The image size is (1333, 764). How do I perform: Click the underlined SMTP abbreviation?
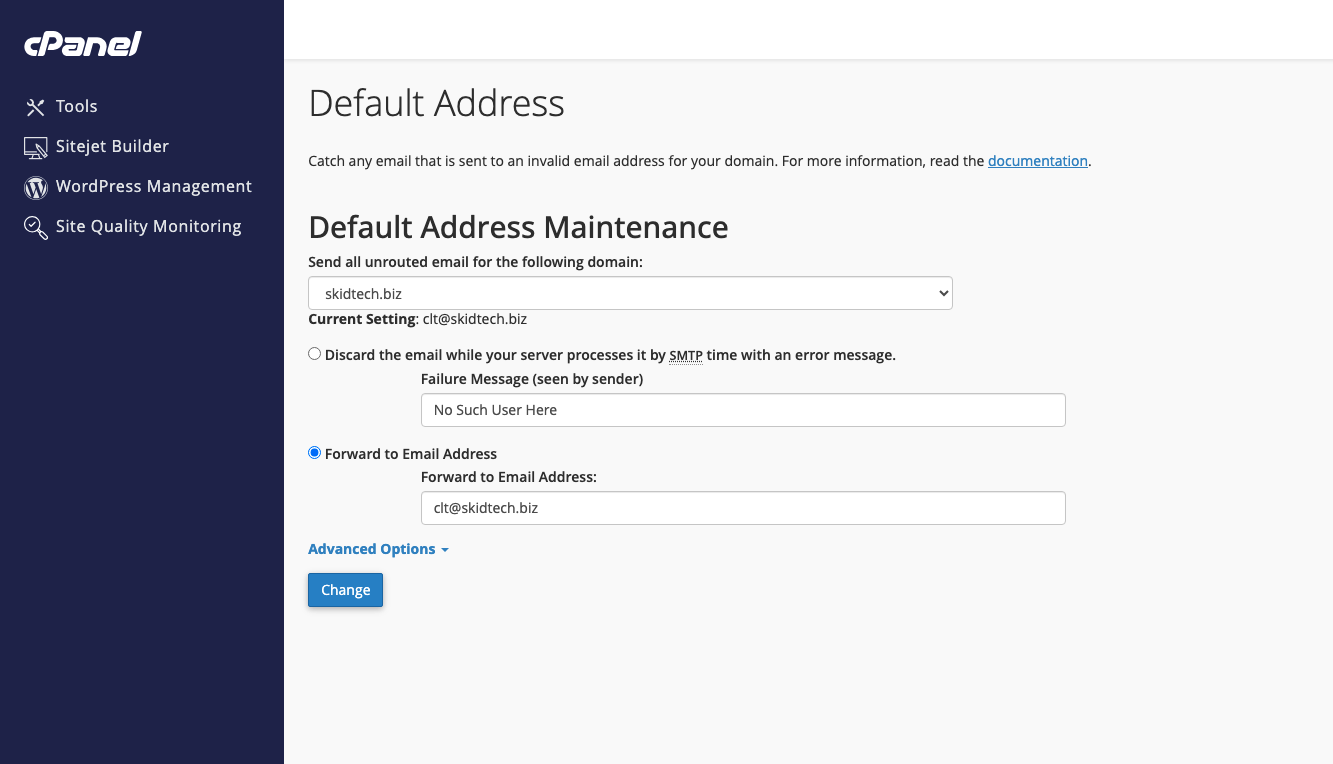click(686, 355)
